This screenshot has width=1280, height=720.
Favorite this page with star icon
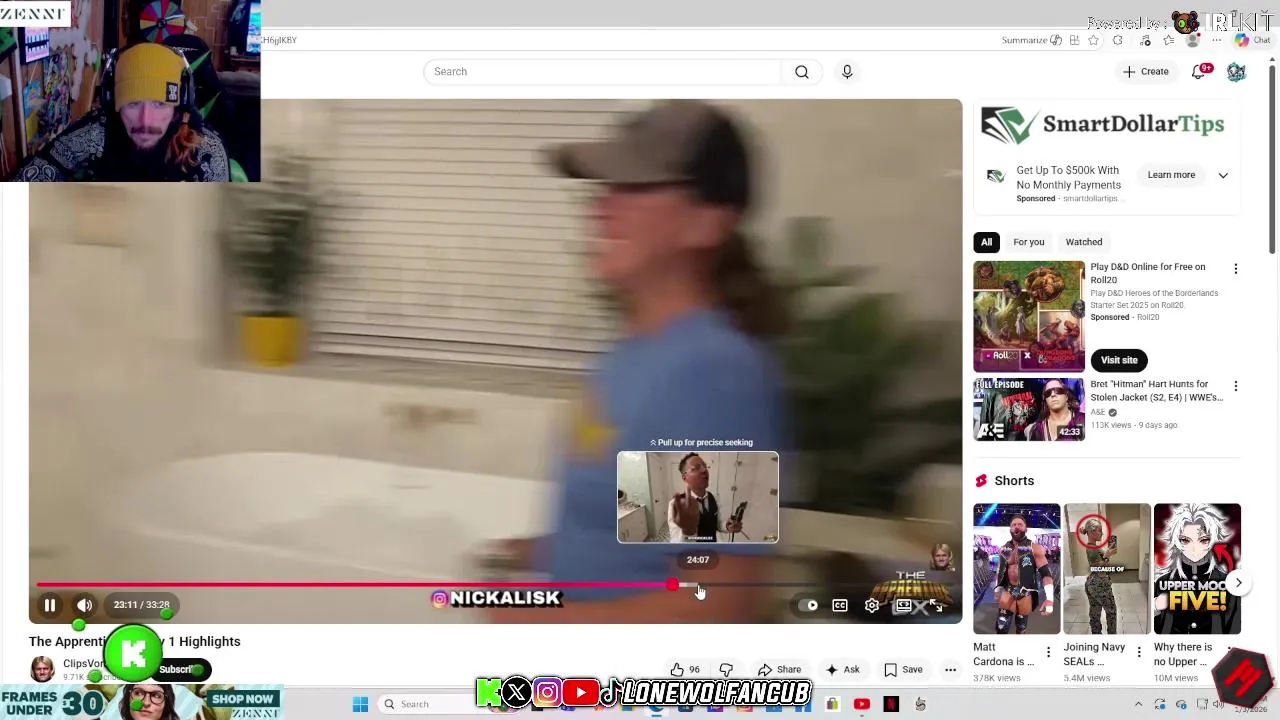tap(1093, 40)
